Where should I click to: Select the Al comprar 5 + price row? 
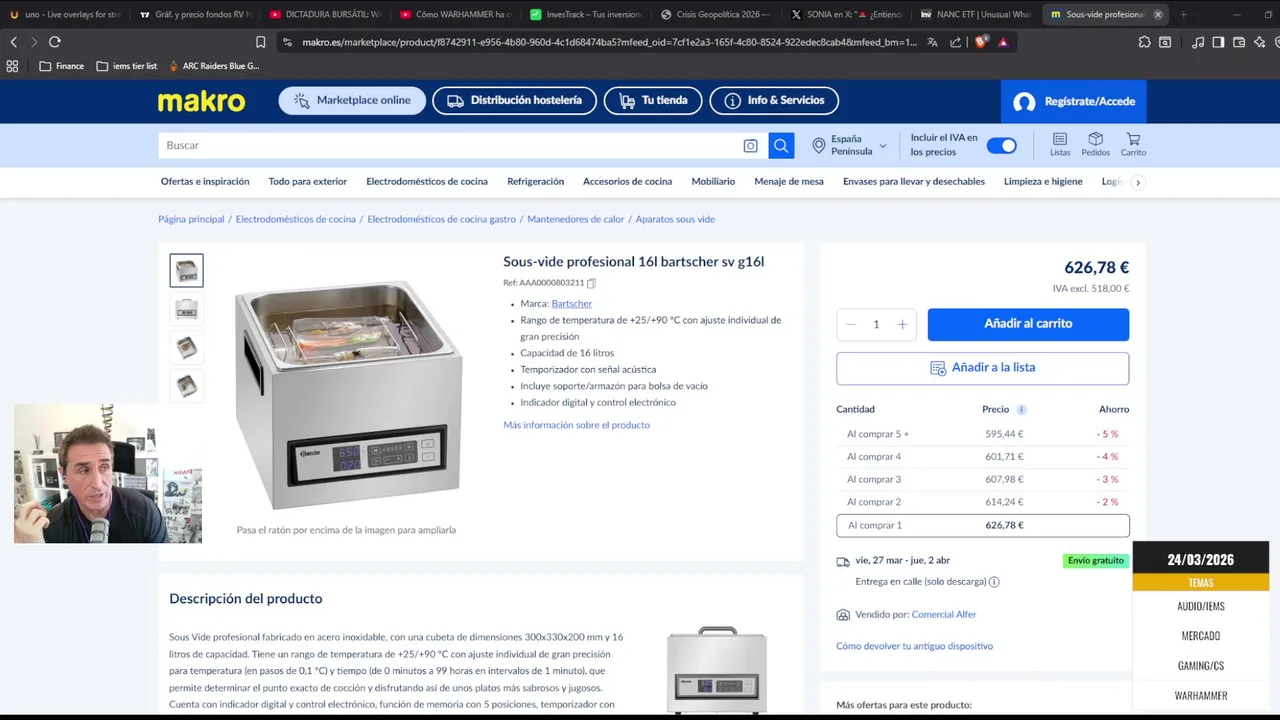pyautogui.click(x=983, y=434)
